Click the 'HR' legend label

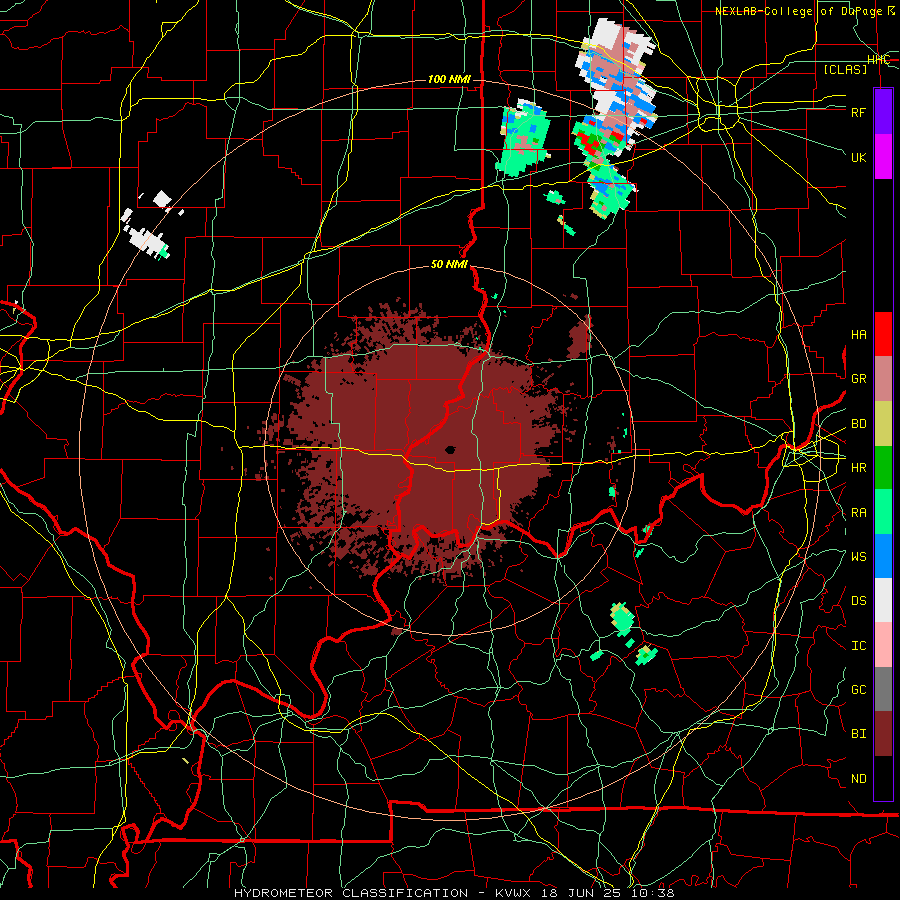[x=858, y=468]
